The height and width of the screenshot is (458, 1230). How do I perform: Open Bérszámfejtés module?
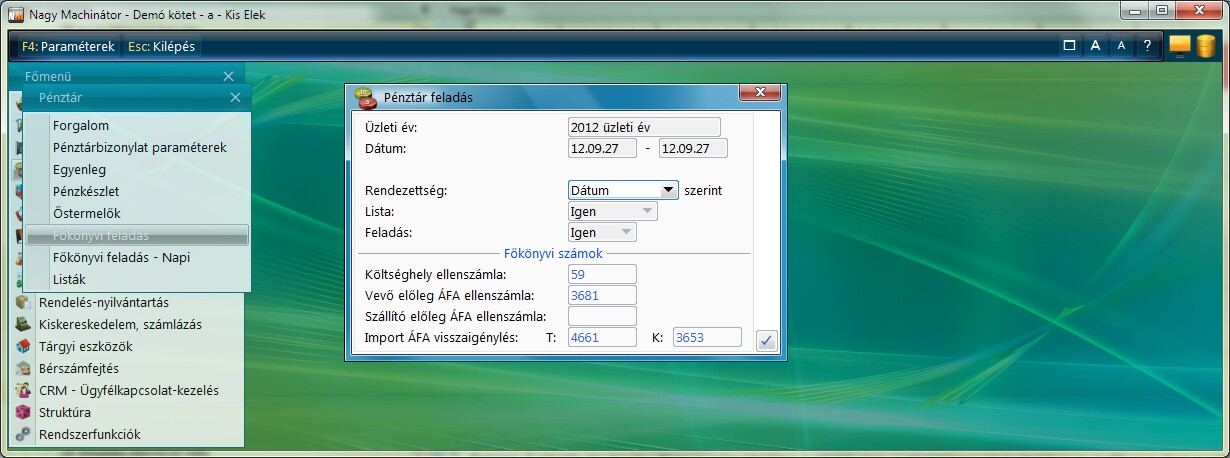[78, 368]
